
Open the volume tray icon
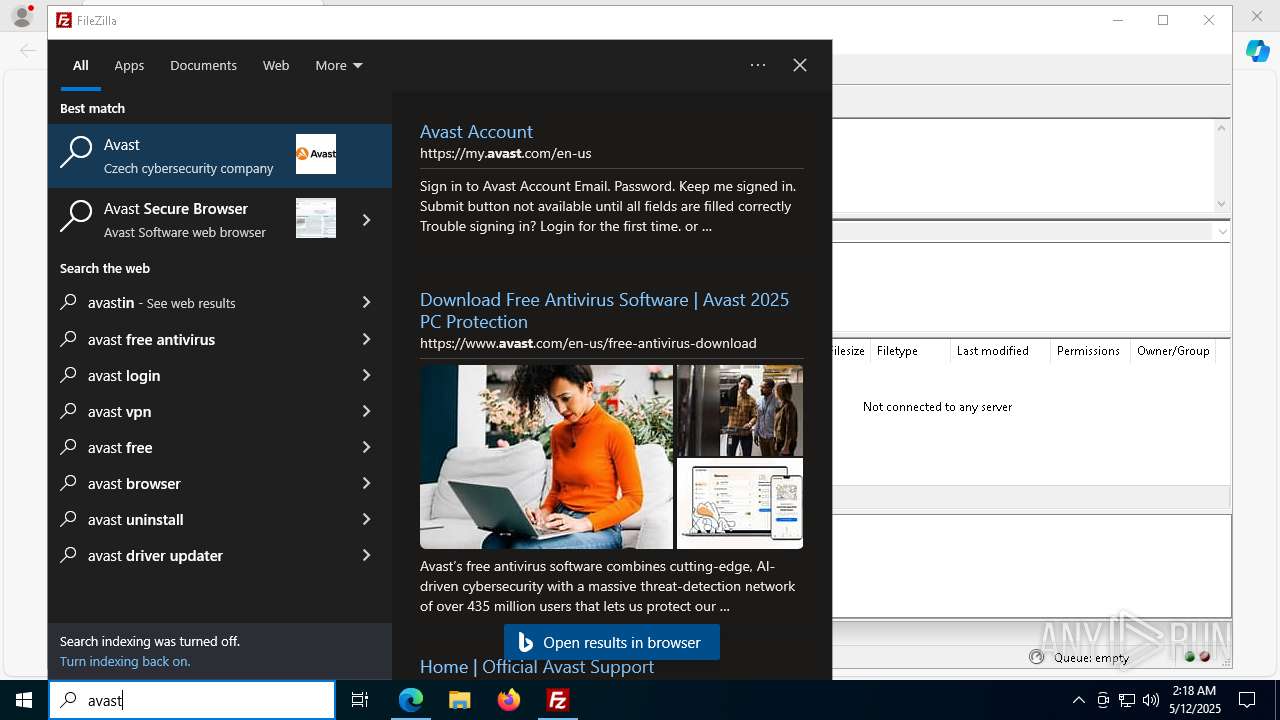1151,700
